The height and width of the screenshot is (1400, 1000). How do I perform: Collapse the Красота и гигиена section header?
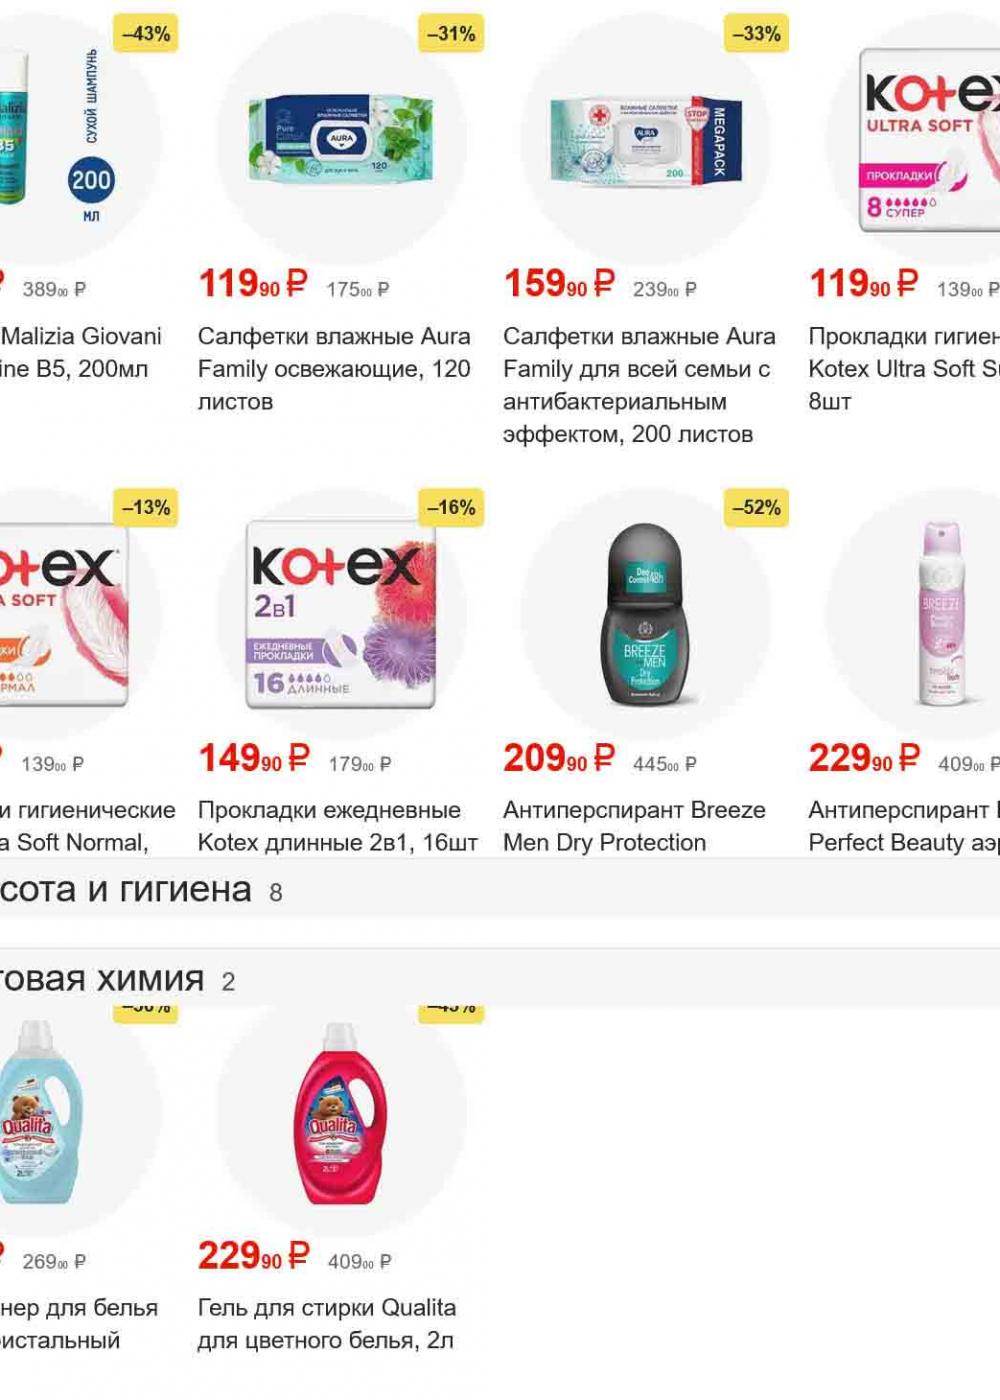500,889
